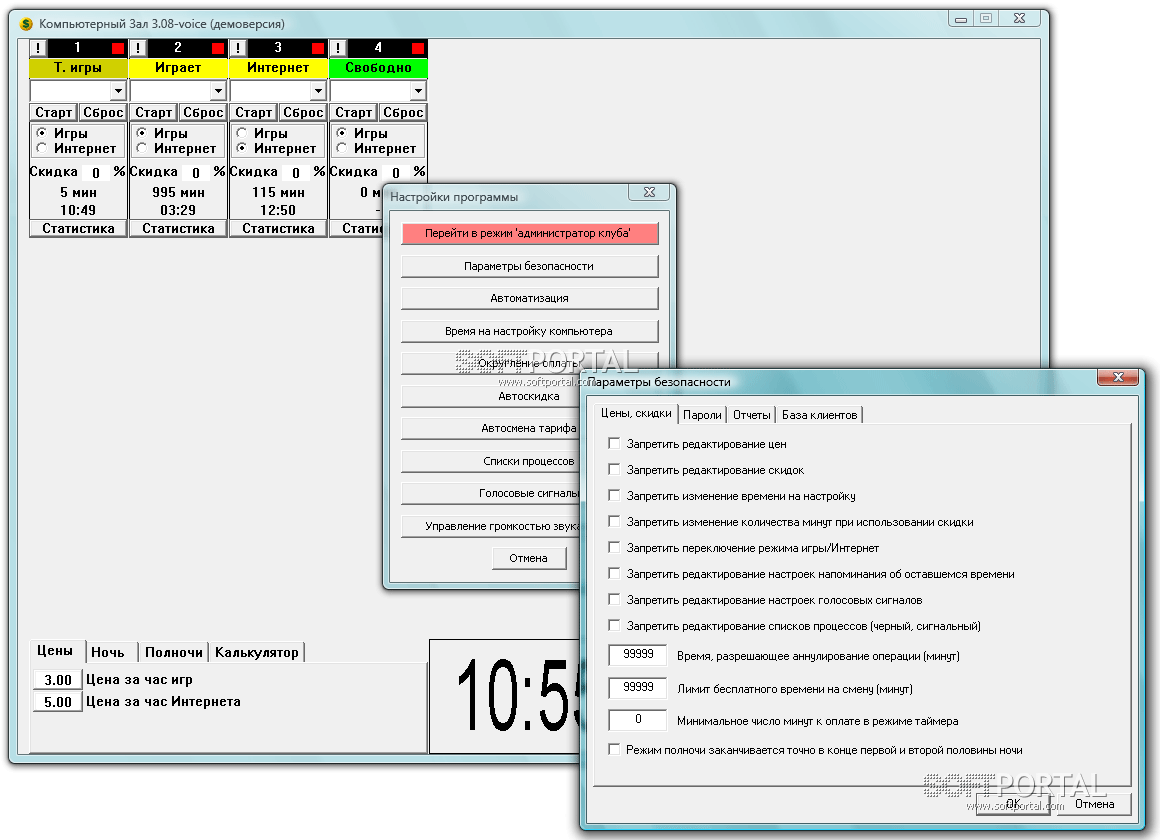The height and width of the screenshot is (840, 1160).
Task: Edit Скидка percent field for computer 1
Action: point(95,172)
